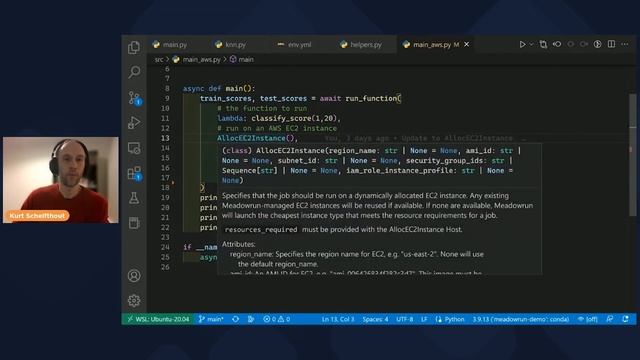Click the WSL: Ubuntu-20.04 remote indicator
This screenshot has width=640, height=360.
[158, 319]
